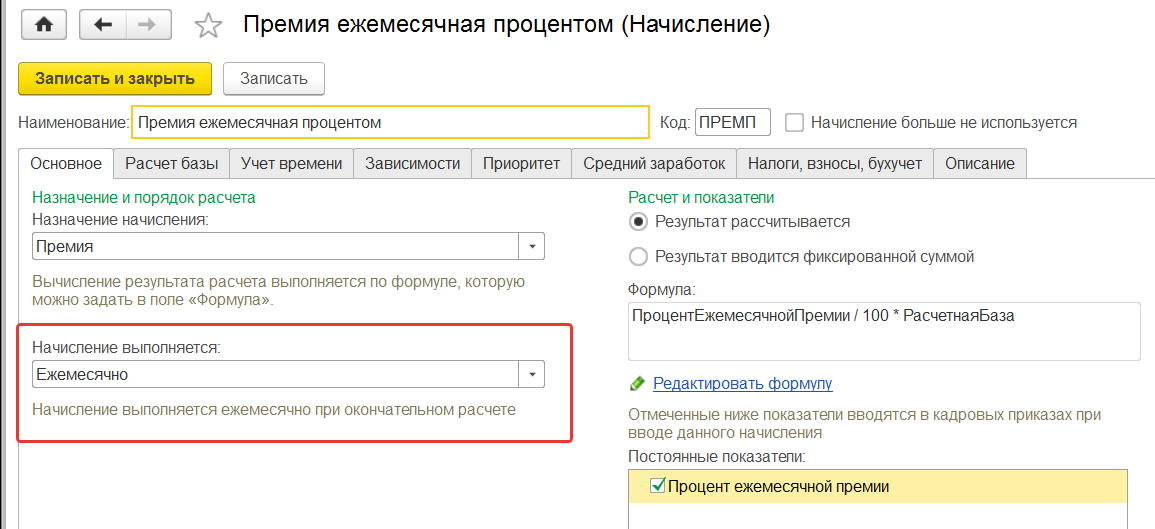Add to favorites with the star icon

point(208,26)
